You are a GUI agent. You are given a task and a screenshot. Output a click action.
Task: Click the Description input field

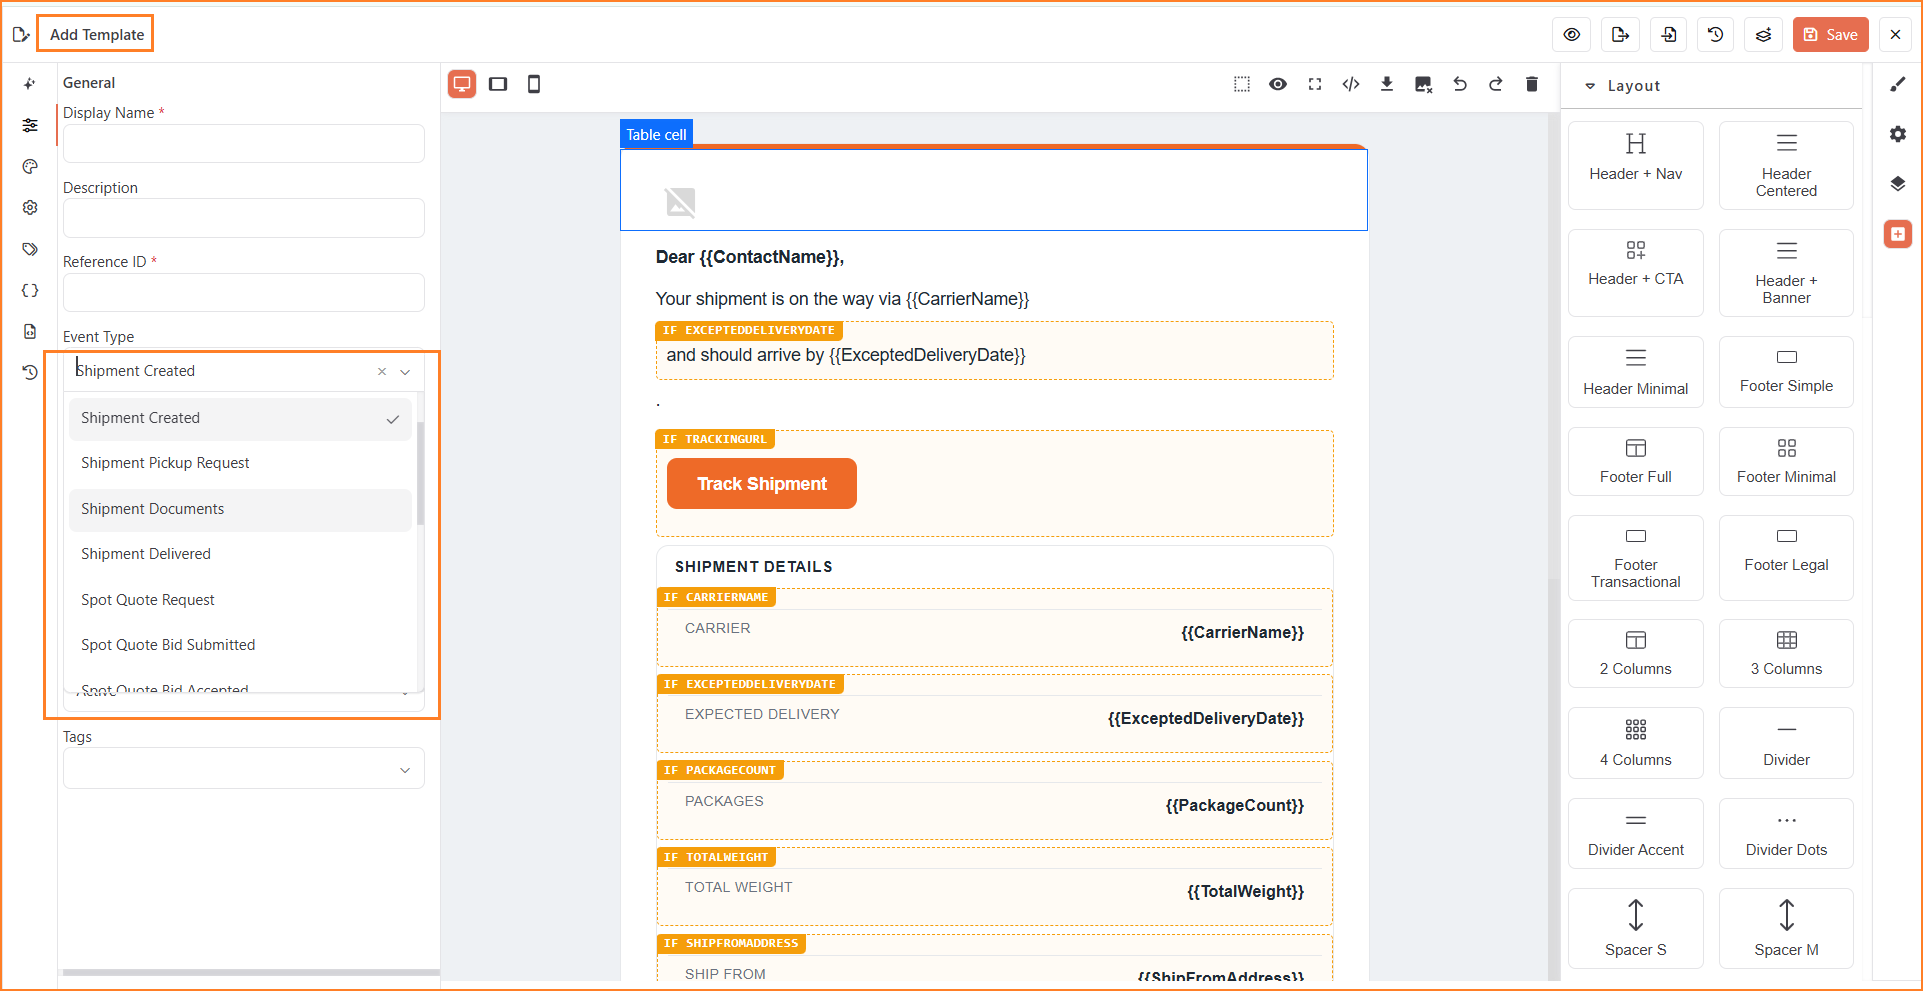click(x=244, y=218)
